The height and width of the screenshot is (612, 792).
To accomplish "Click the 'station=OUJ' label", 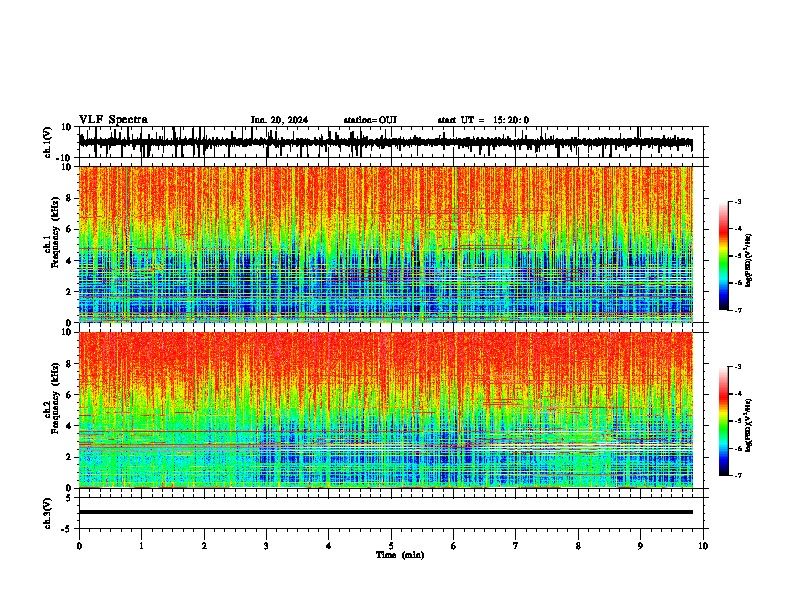I will (x=370, y=120).
